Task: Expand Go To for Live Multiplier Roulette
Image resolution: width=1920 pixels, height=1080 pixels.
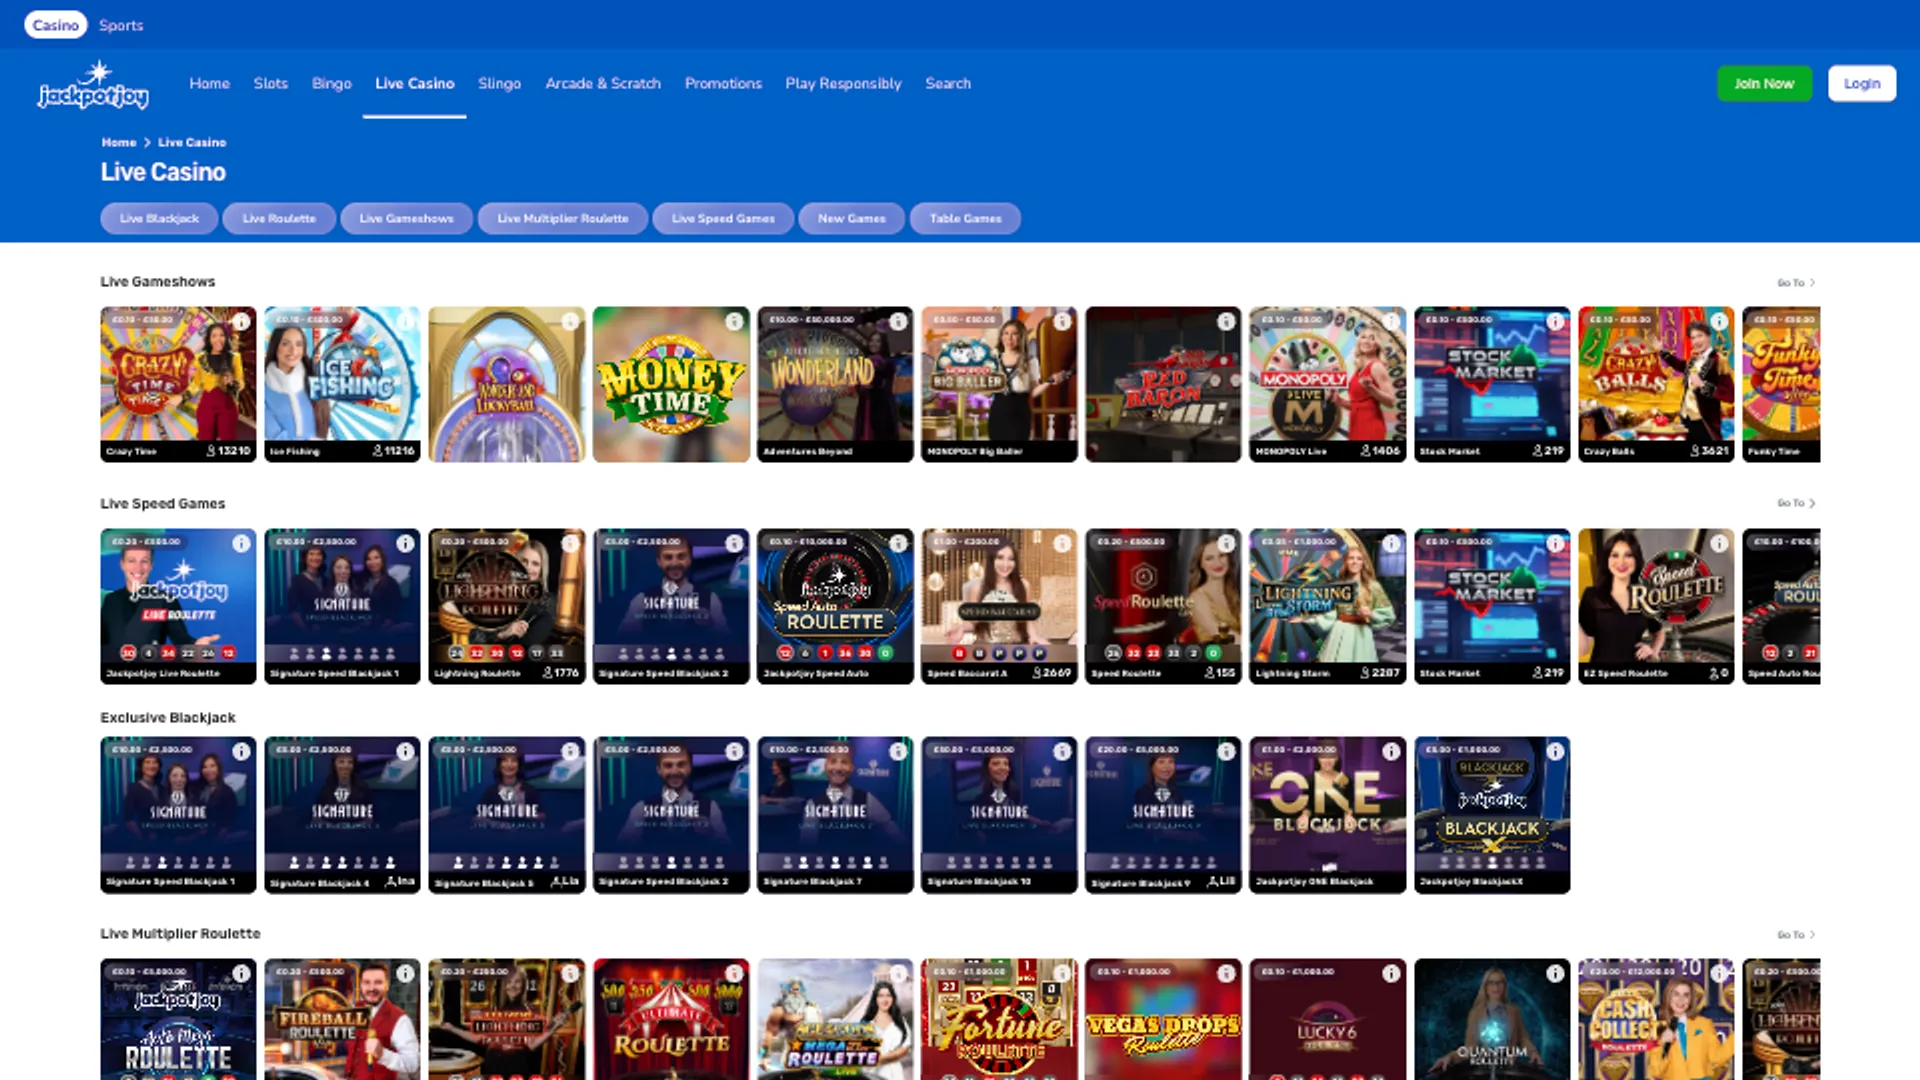Action: (x=1796, y=935)
